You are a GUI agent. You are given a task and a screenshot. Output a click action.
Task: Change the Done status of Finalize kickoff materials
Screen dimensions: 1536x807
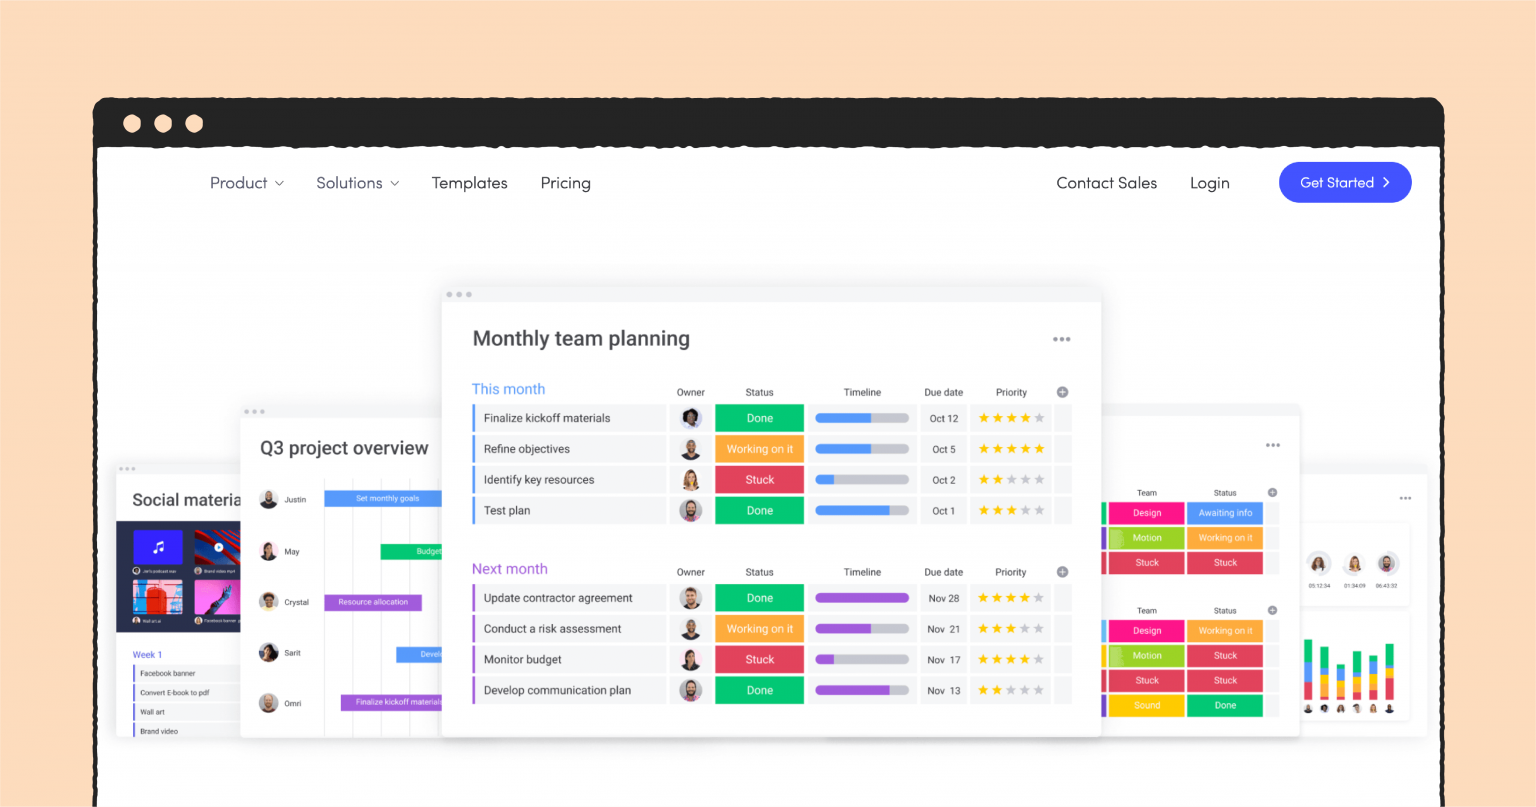coord(759,417)
